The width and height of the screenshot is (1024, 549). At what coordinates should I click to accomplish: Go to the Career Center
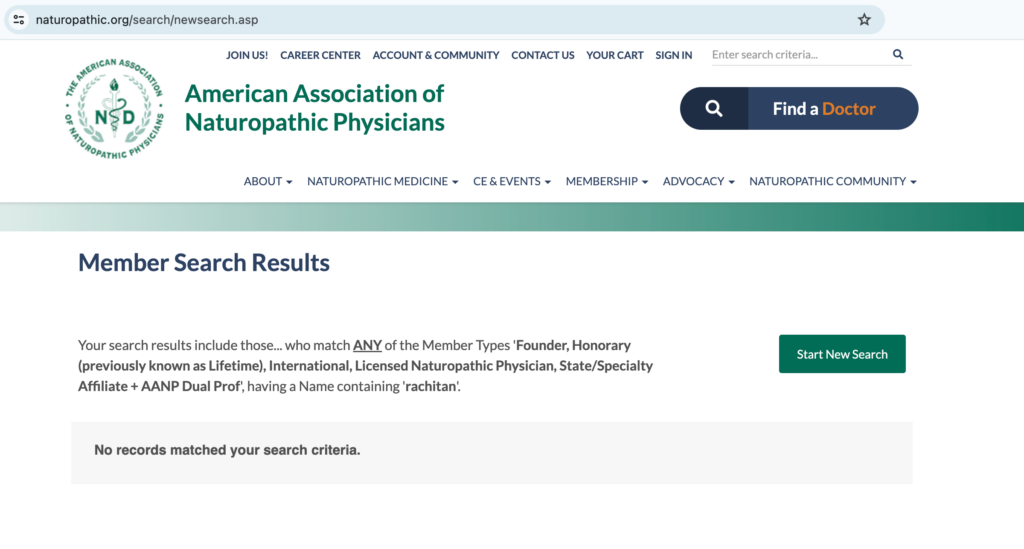[x=320, y=55]
